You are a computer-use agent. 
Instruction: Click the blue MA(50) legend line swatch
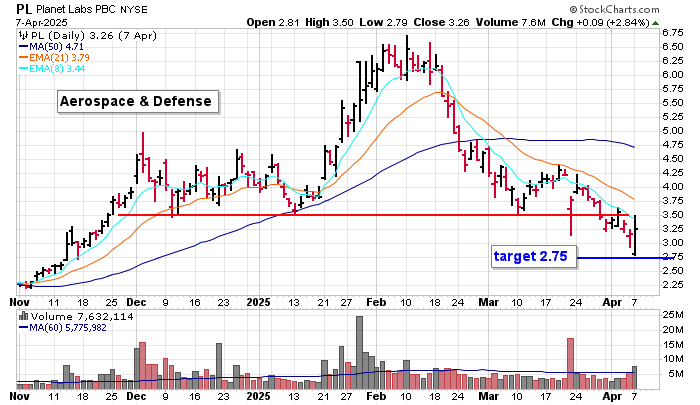23,46
